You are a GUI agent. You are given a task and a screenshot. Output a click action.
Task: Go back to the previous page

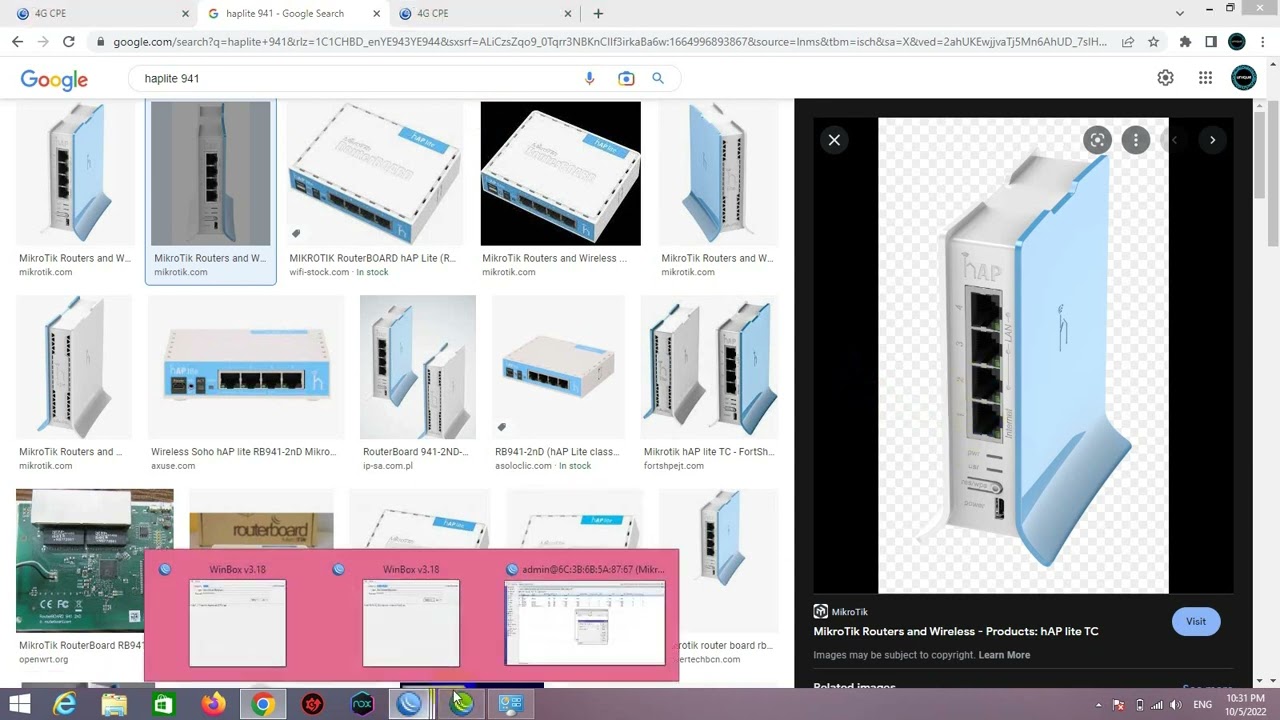tap(17, 42)
